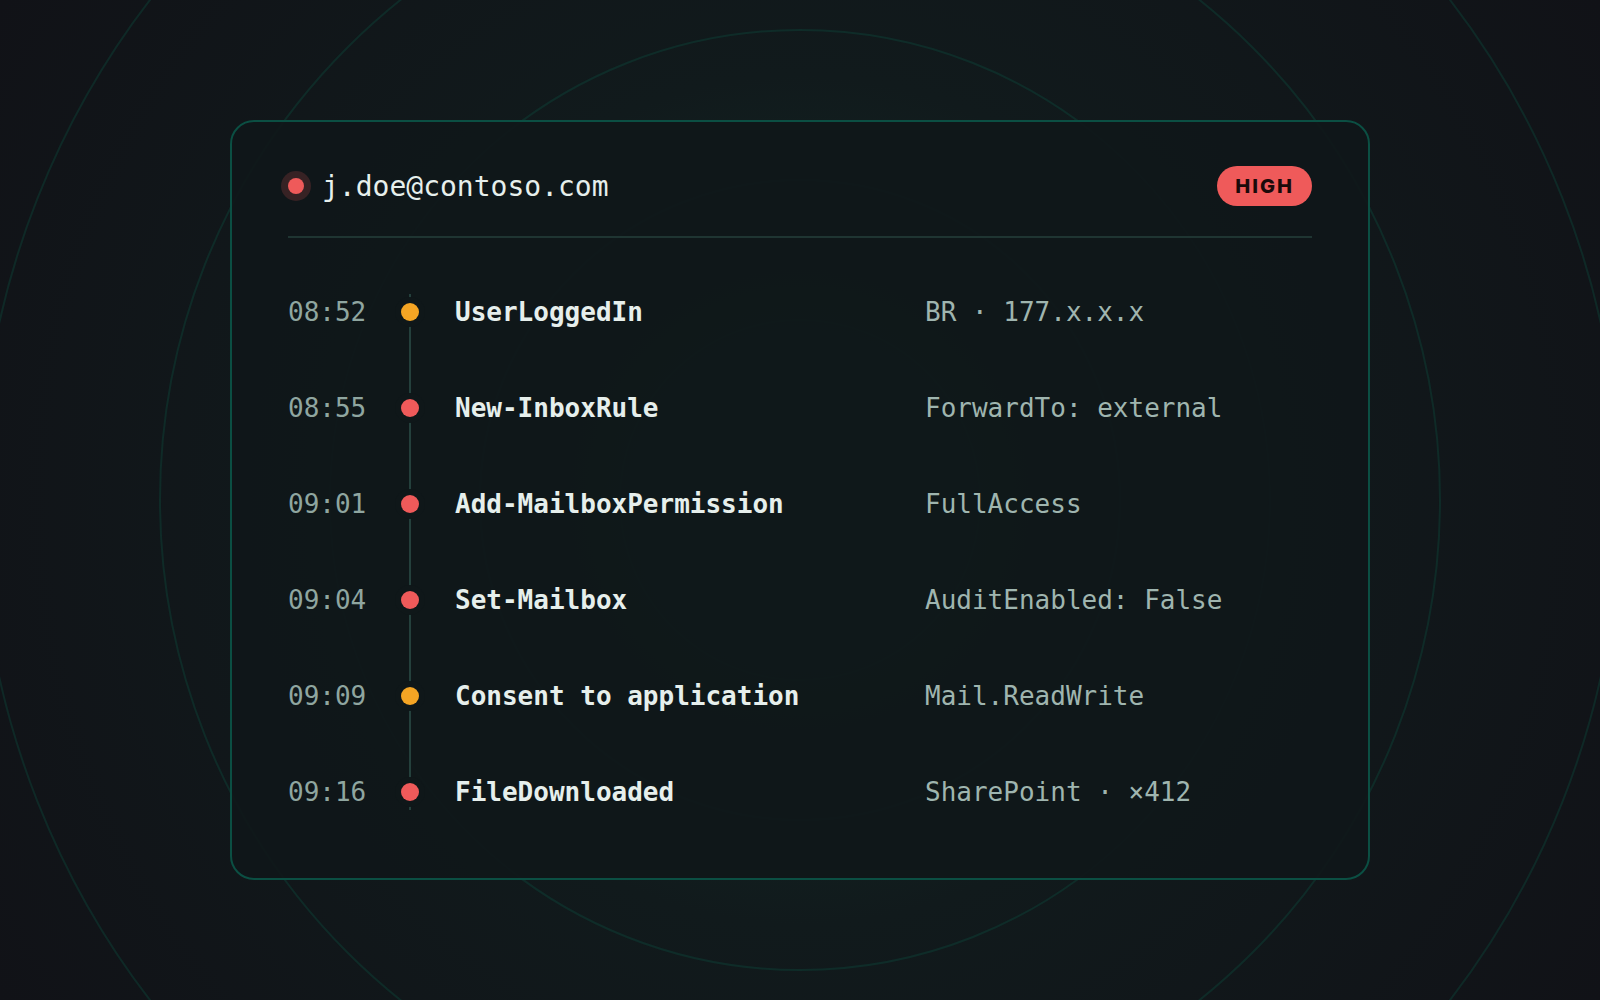The height and width of the screenshot is (1000, 1600).
Task: Open the Consent to application event
Action: click(627, 696)
